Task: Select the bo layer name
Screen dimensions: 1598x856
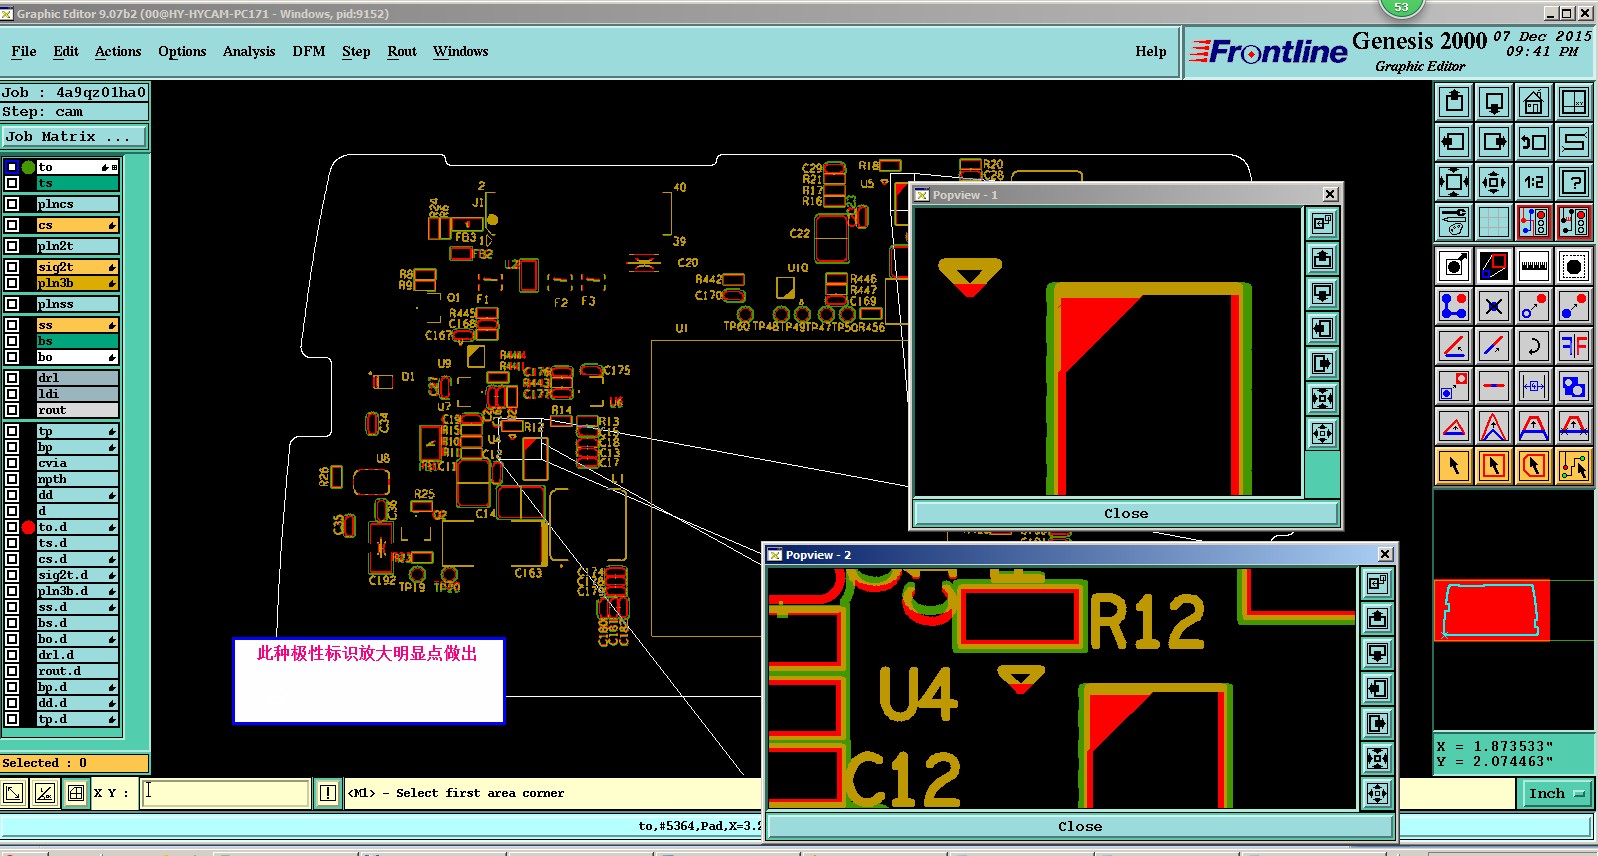Action: coord(77,357)
